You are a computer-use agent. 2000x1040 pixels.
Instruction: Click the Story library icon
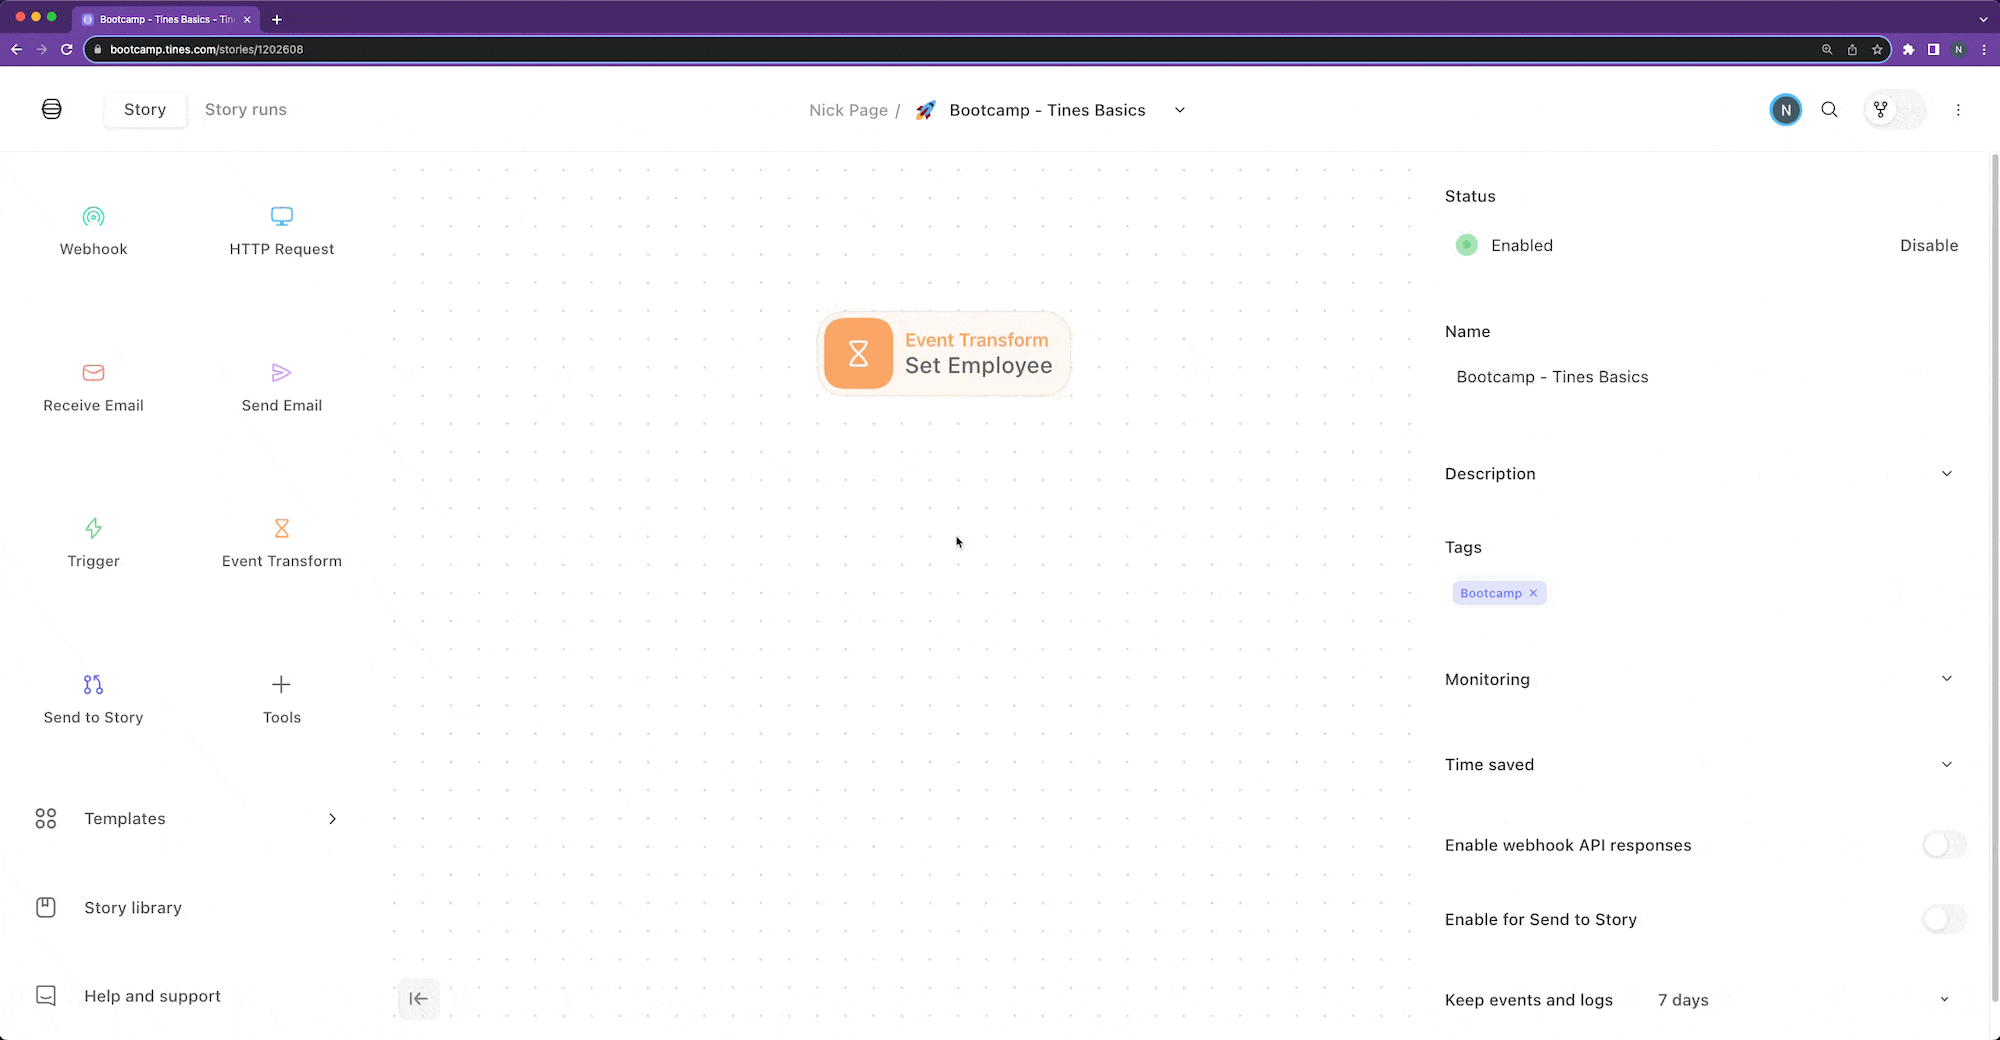tap(46, 907)
